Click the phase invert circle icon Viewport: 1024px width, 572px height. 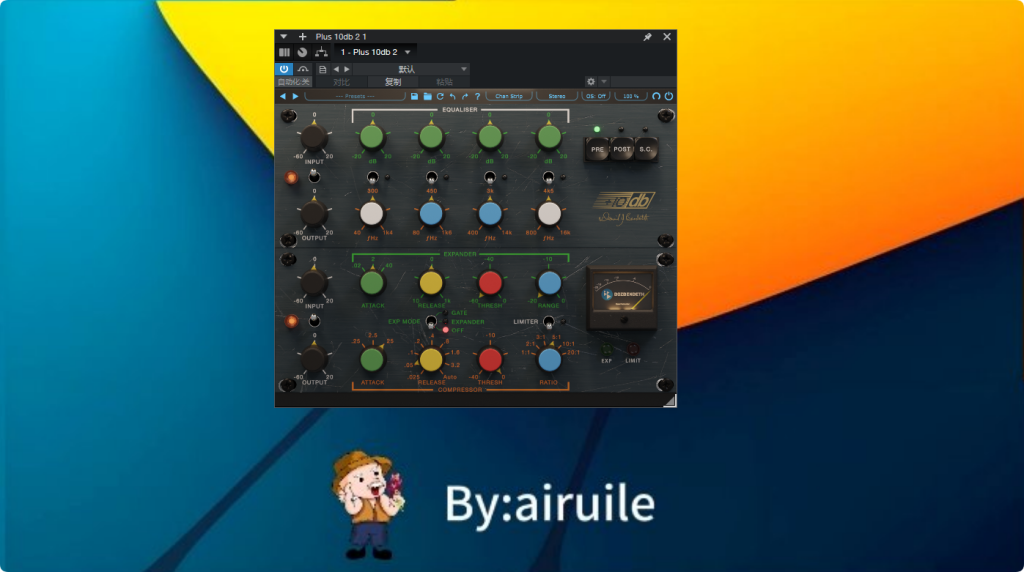tap(656, 97)
